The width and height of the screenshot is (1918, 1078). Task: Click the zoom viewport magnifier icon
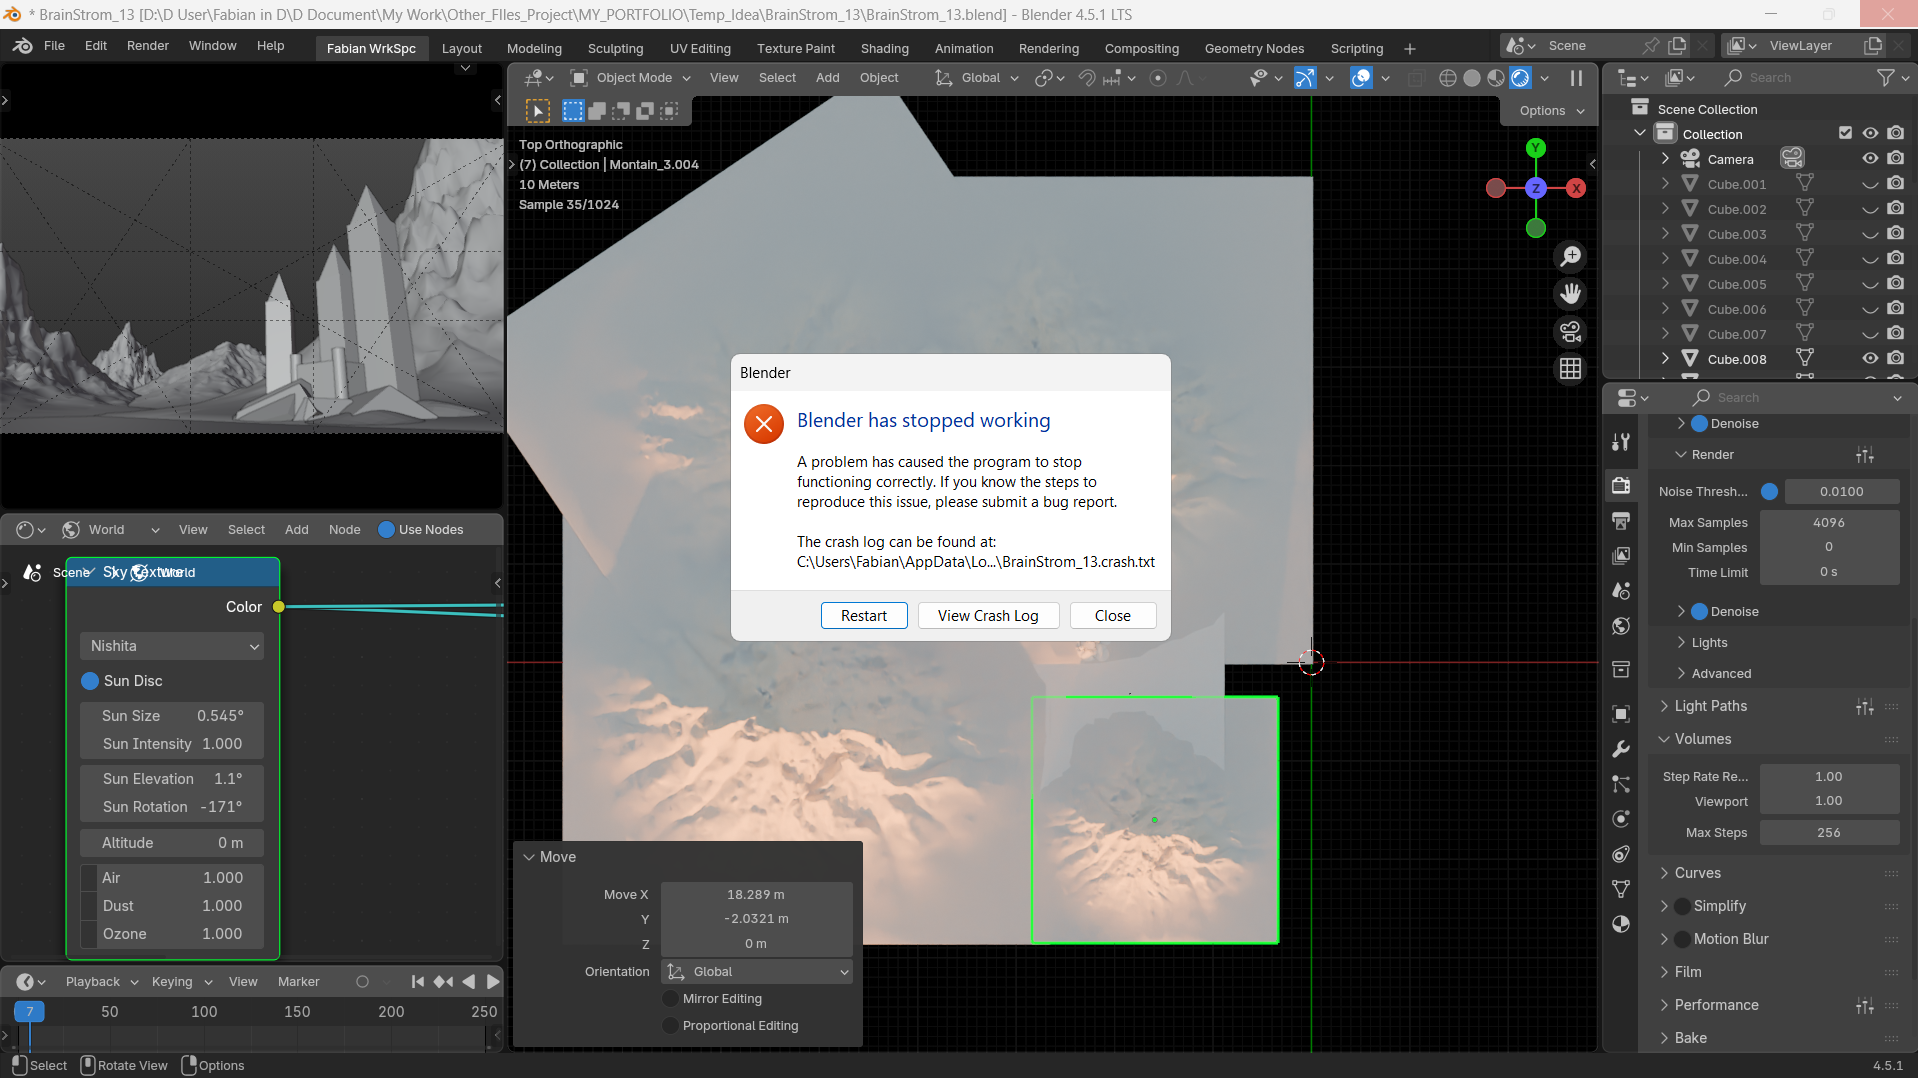pos(1571,257)
